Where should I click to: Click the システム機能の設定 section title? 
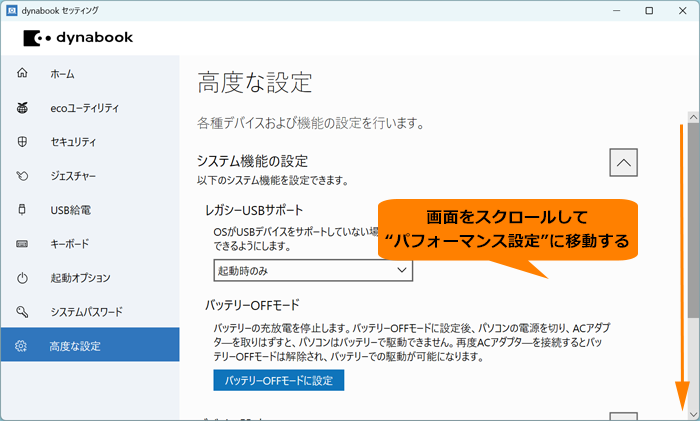point(252,161)
